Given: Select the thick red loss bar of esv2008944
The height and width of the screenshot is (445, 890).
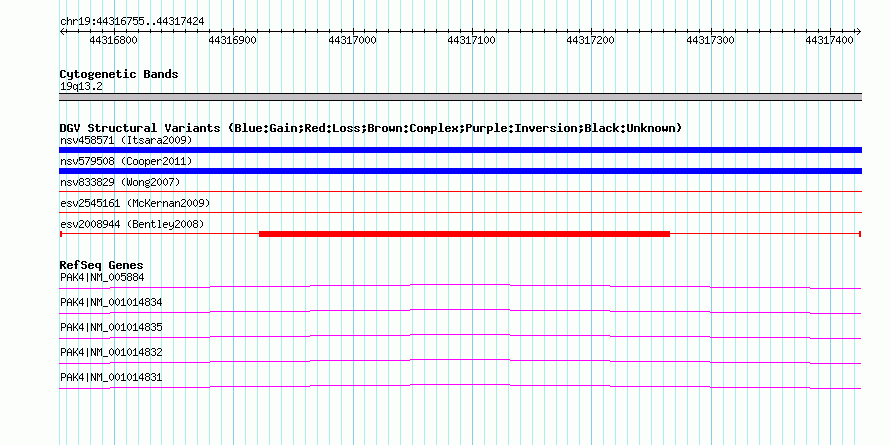Looking at the screenshot, I should 464,234.
